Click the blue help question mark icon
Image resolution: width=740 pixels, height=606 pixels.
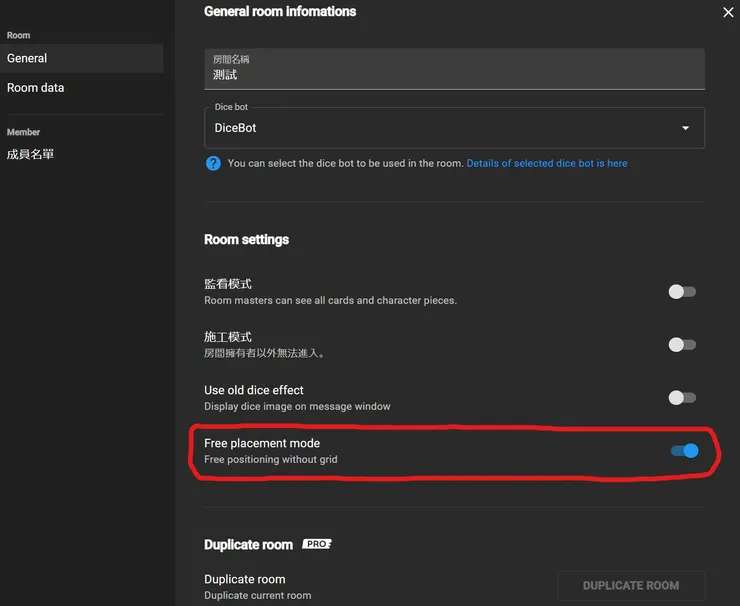213,163
